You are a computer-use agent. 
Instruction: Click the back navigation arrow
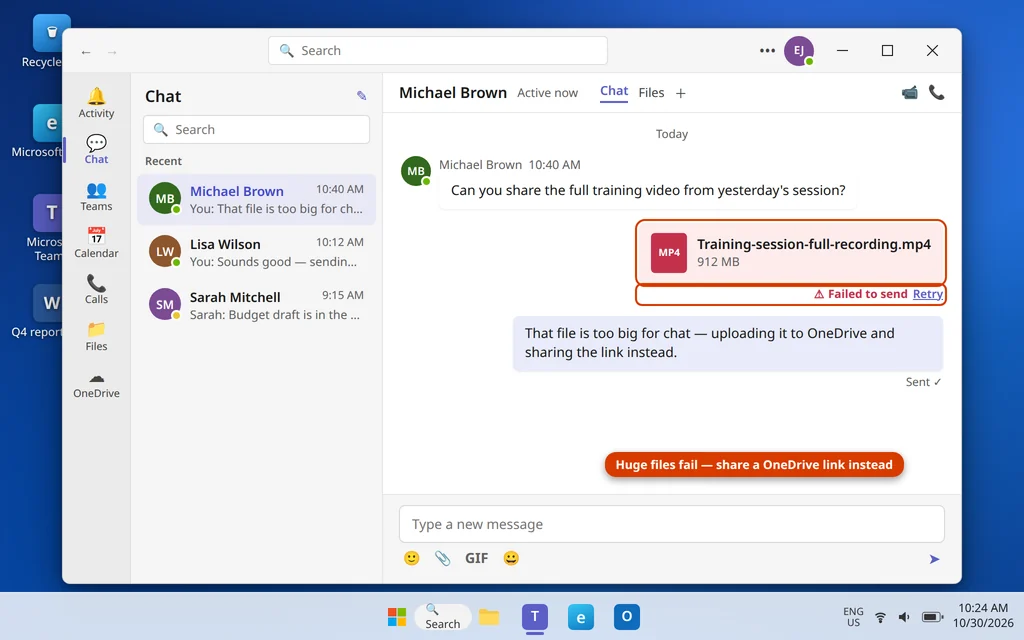(x=86, y=52)
